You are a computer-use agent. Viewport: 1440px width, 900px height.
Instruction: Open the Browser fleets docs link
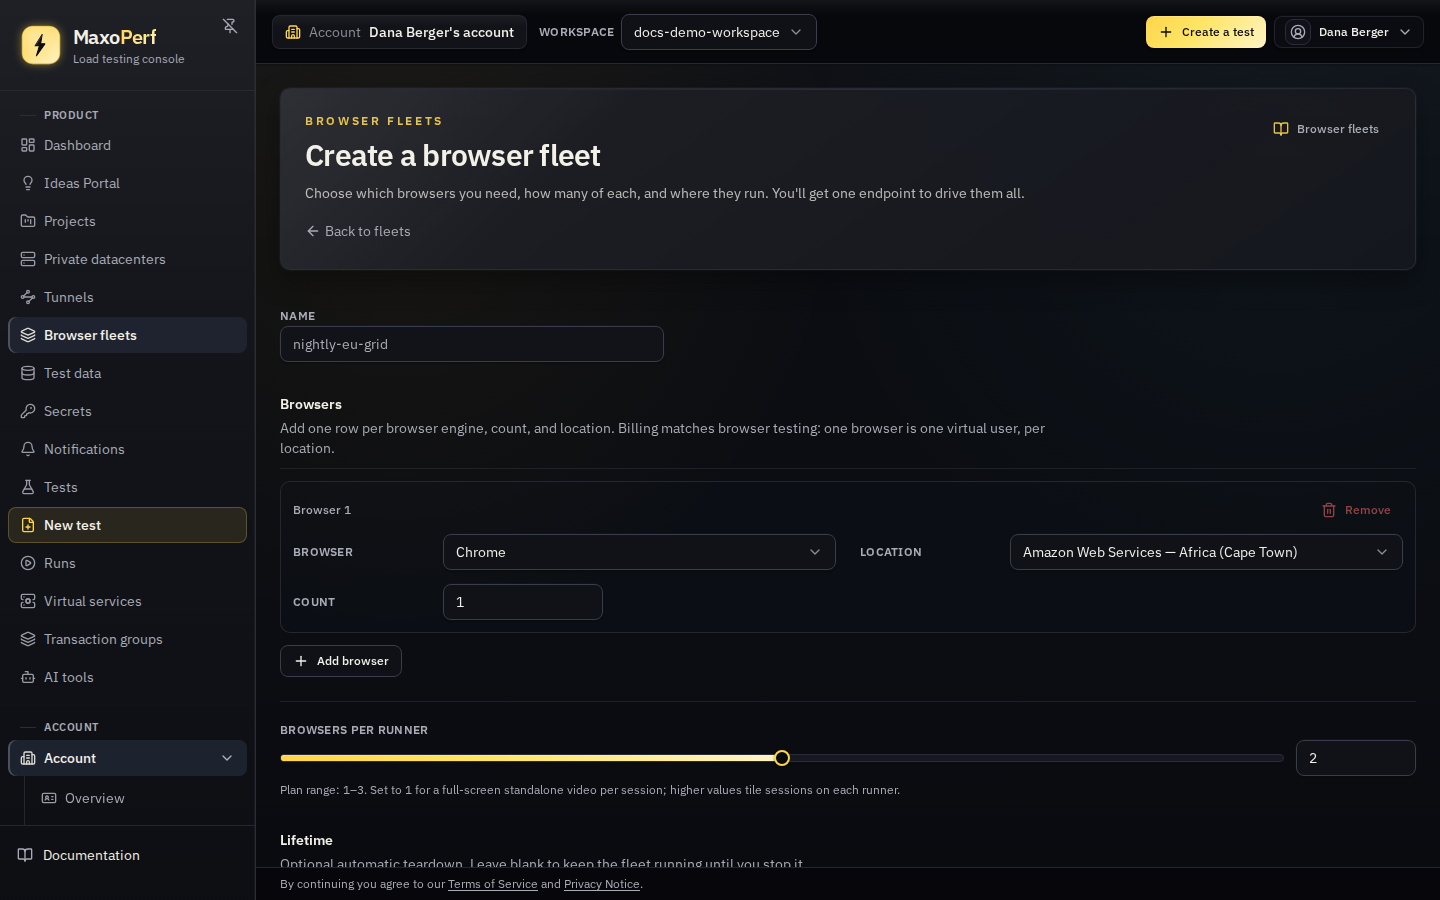(1326, 129)
